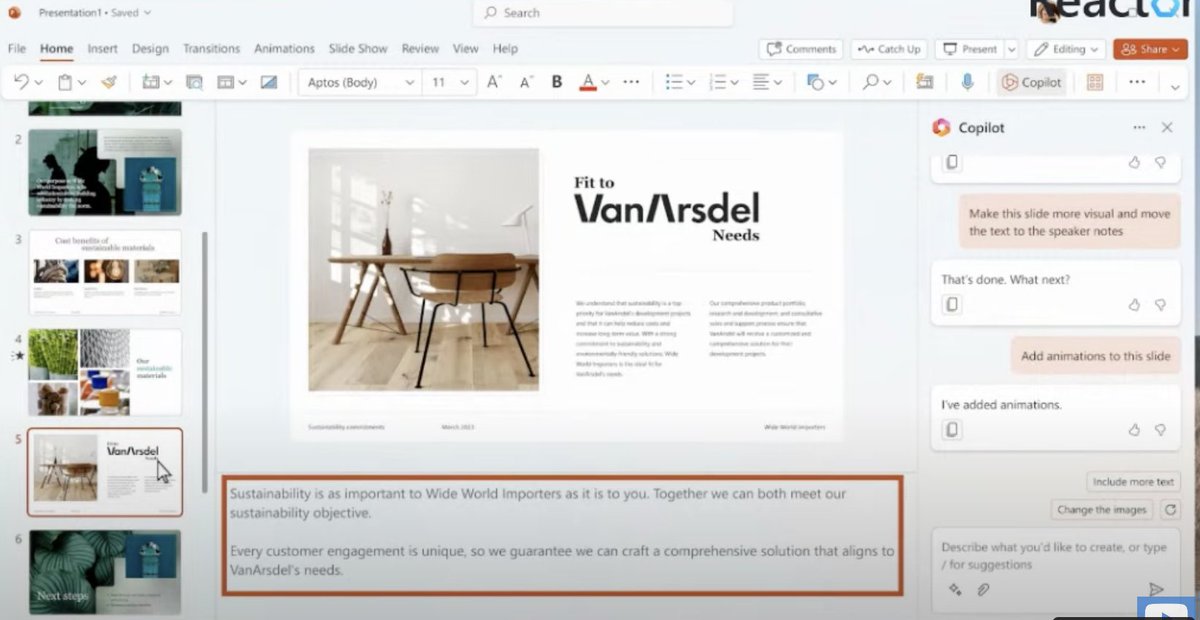Thumbs down the "That's done. What next?" reply
The width and height of the screenshot is (1200, 620).
pyautogui.click(x=1160, y=304)
